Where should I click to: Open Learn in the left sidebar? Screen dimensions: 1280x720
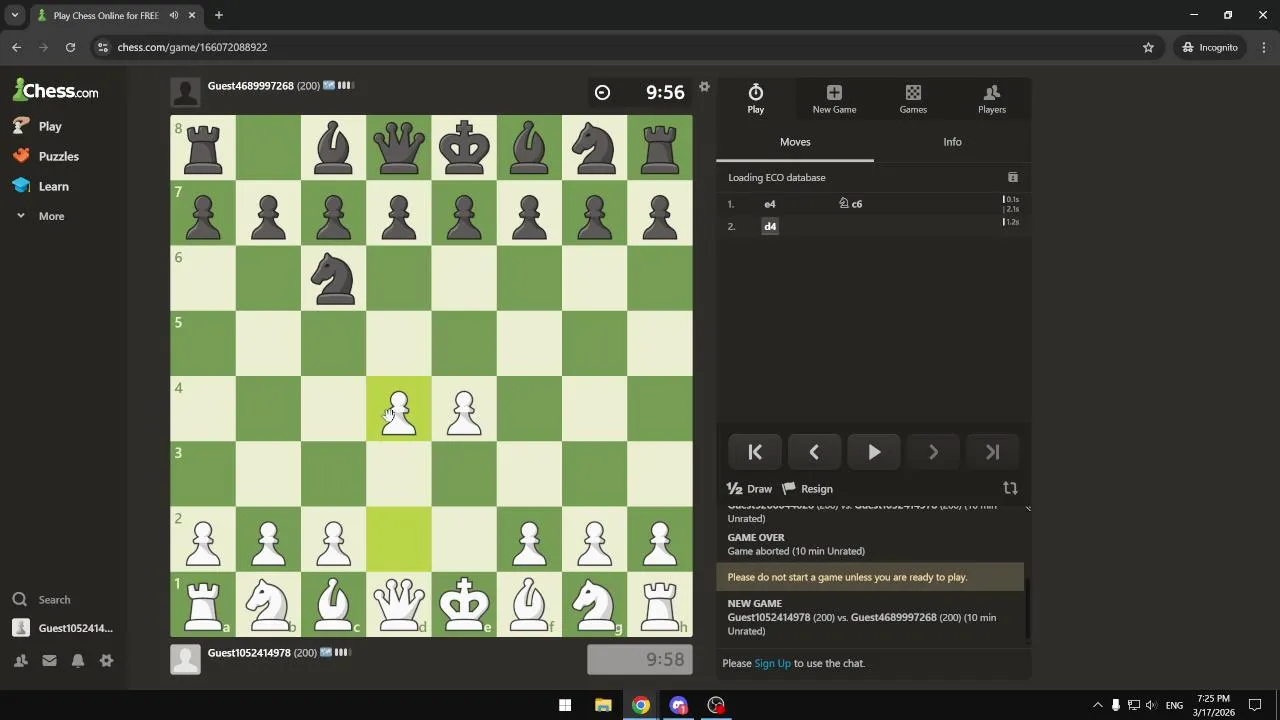pyautogui.click(x=40, y=186)
